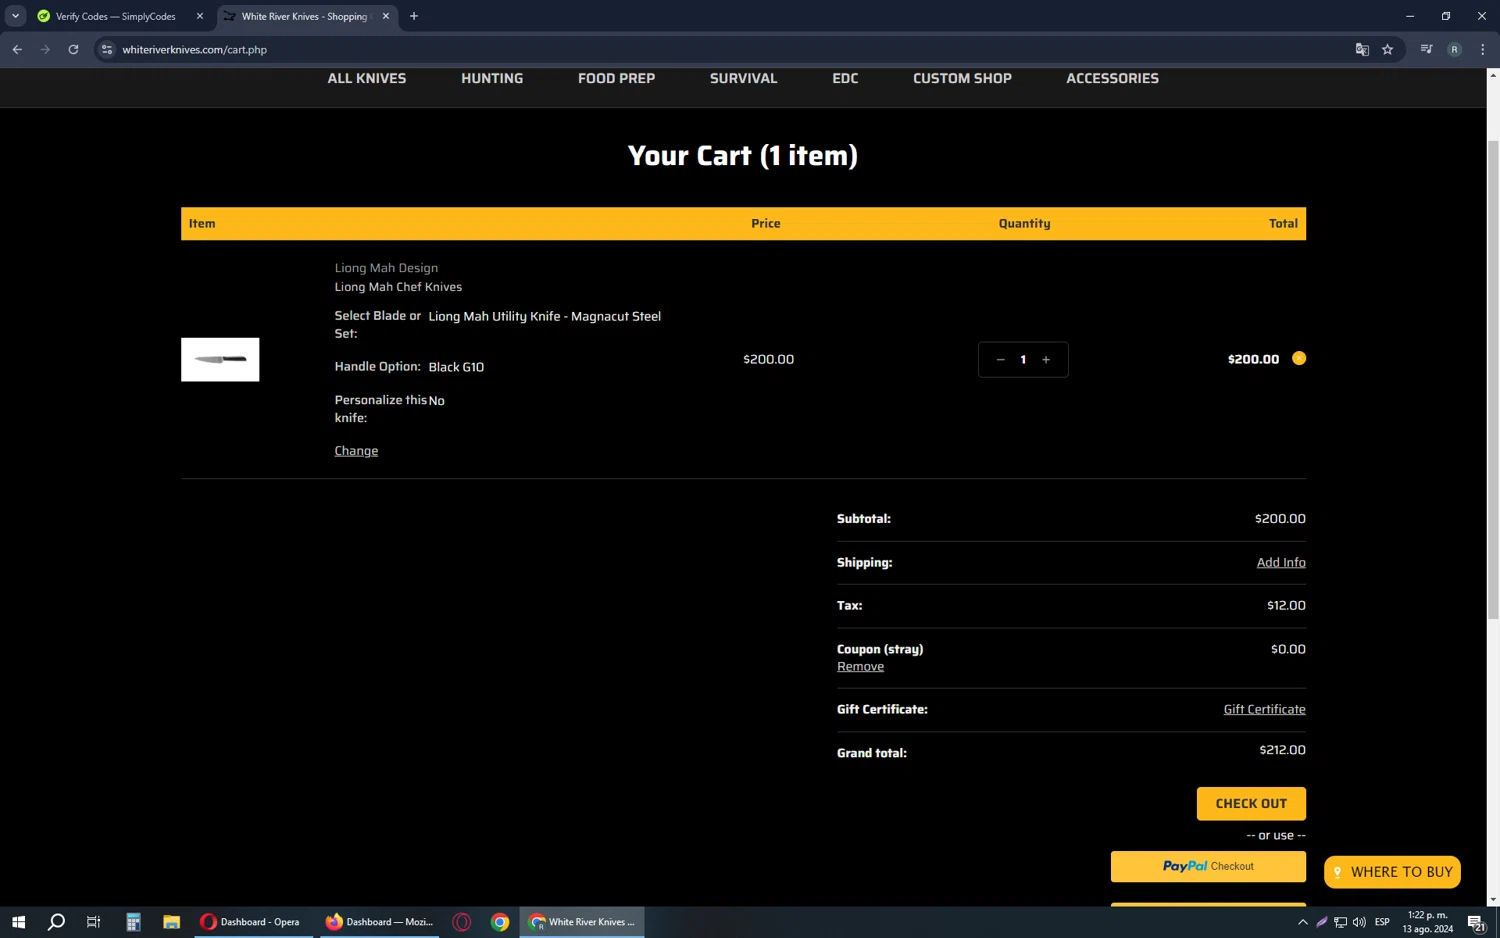This screenshot has width=1500, height=938.
Task: Open the Calculator taskbar icon
Action: [133, 922]
